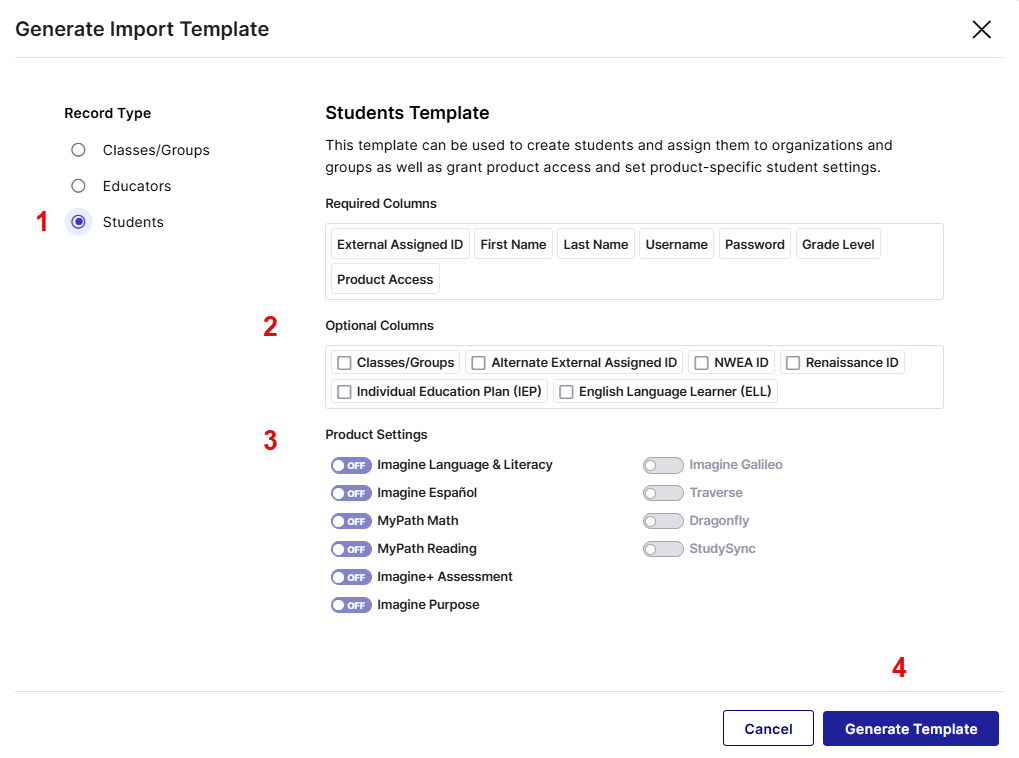Select the Classes/Groups record type
1019x758 pixels.
[78, 150]
